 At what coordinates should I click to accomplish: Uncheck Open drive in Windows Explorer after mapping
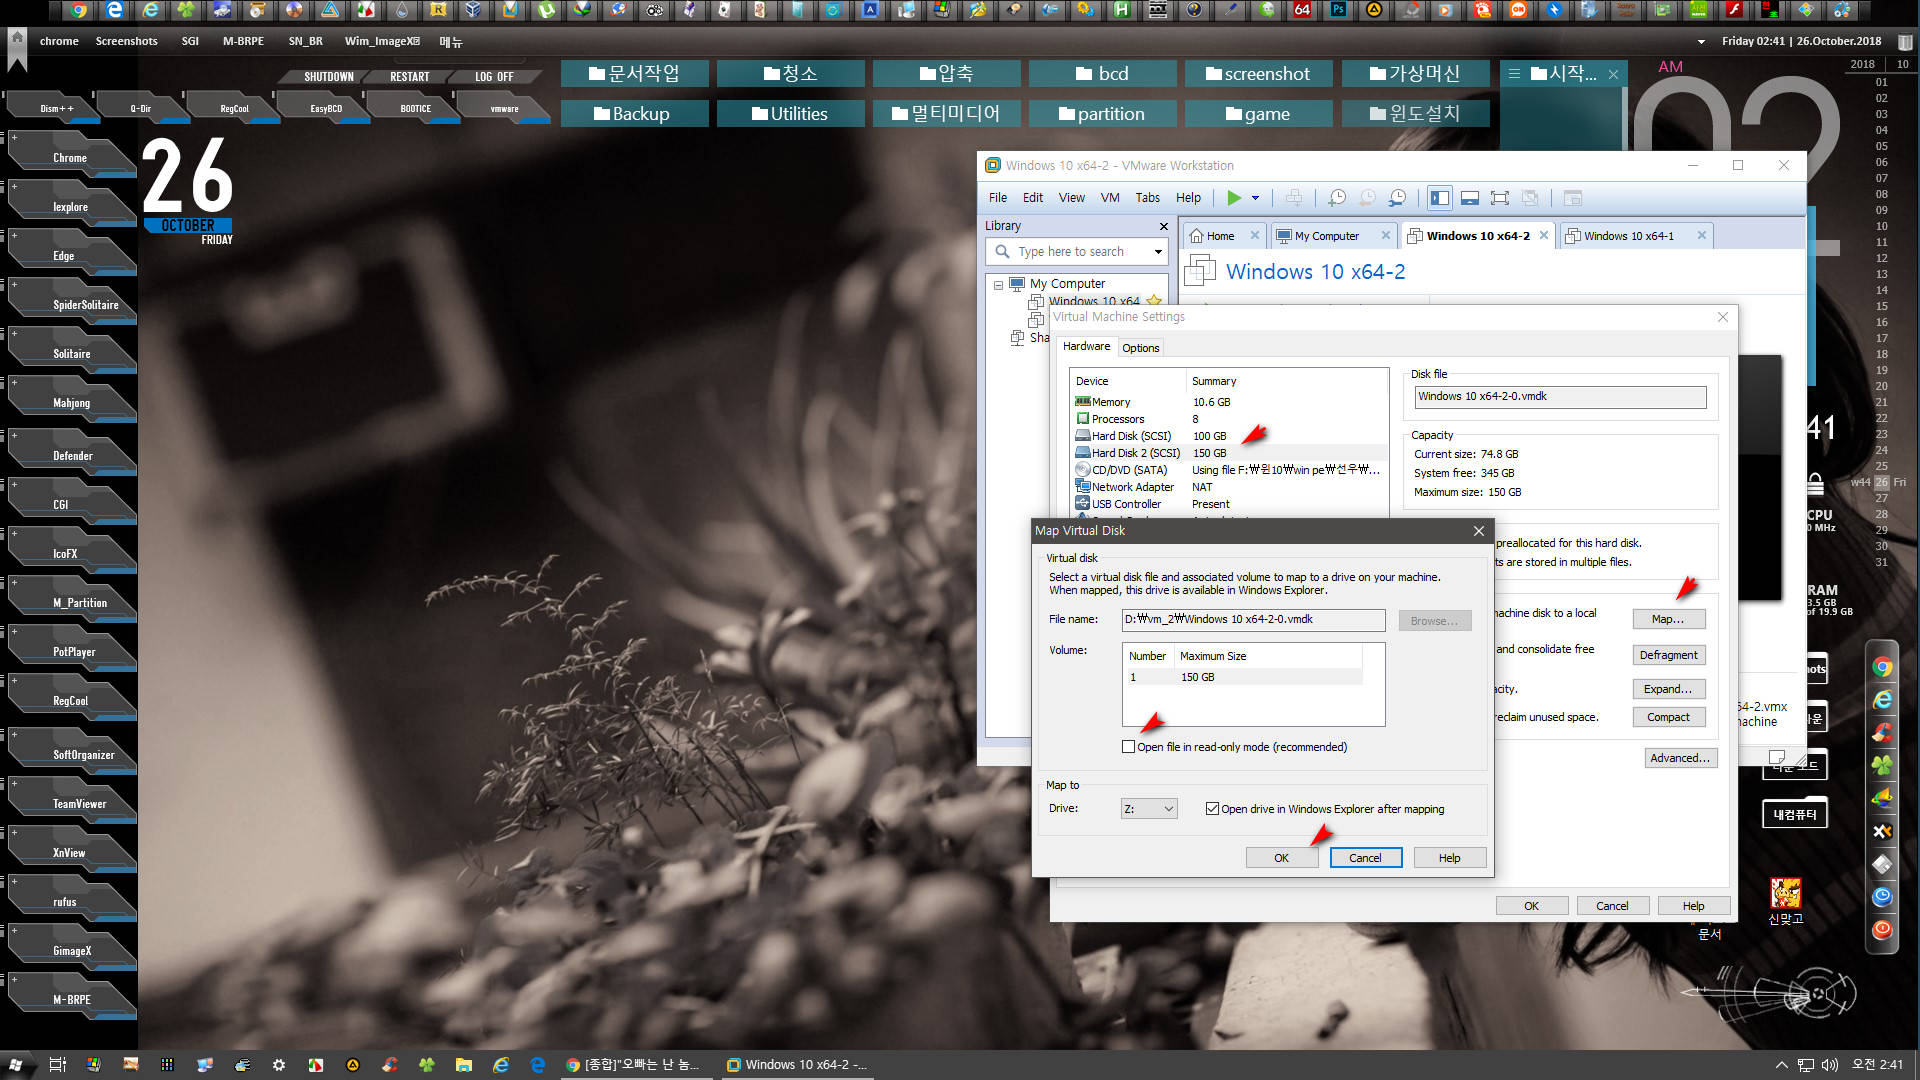(x=1212, y=809)
